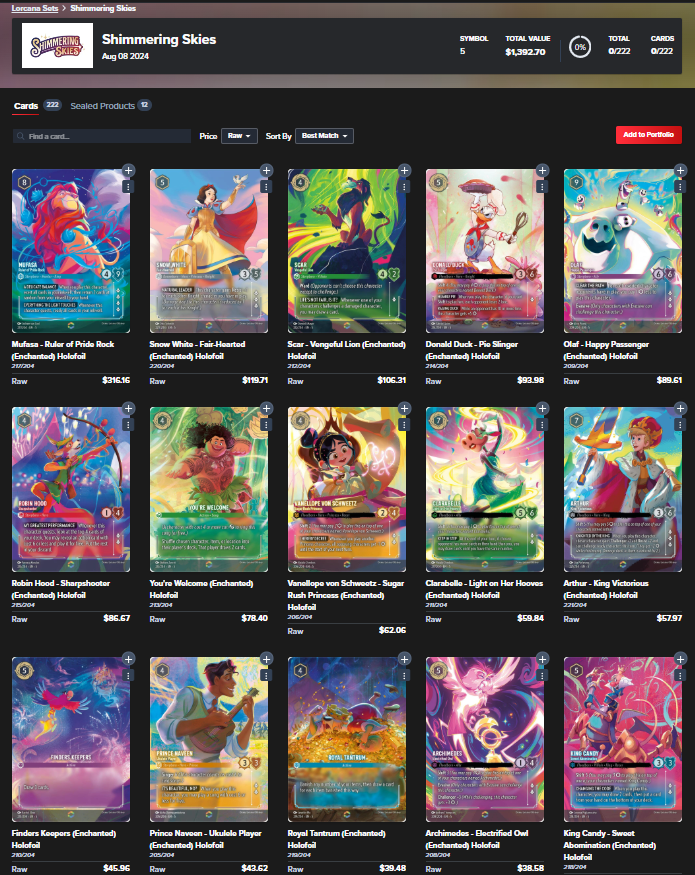This screenshot has height=875, width=695.
Task: Click the $1,392.70 total value figure
Action: click(525, 52)
